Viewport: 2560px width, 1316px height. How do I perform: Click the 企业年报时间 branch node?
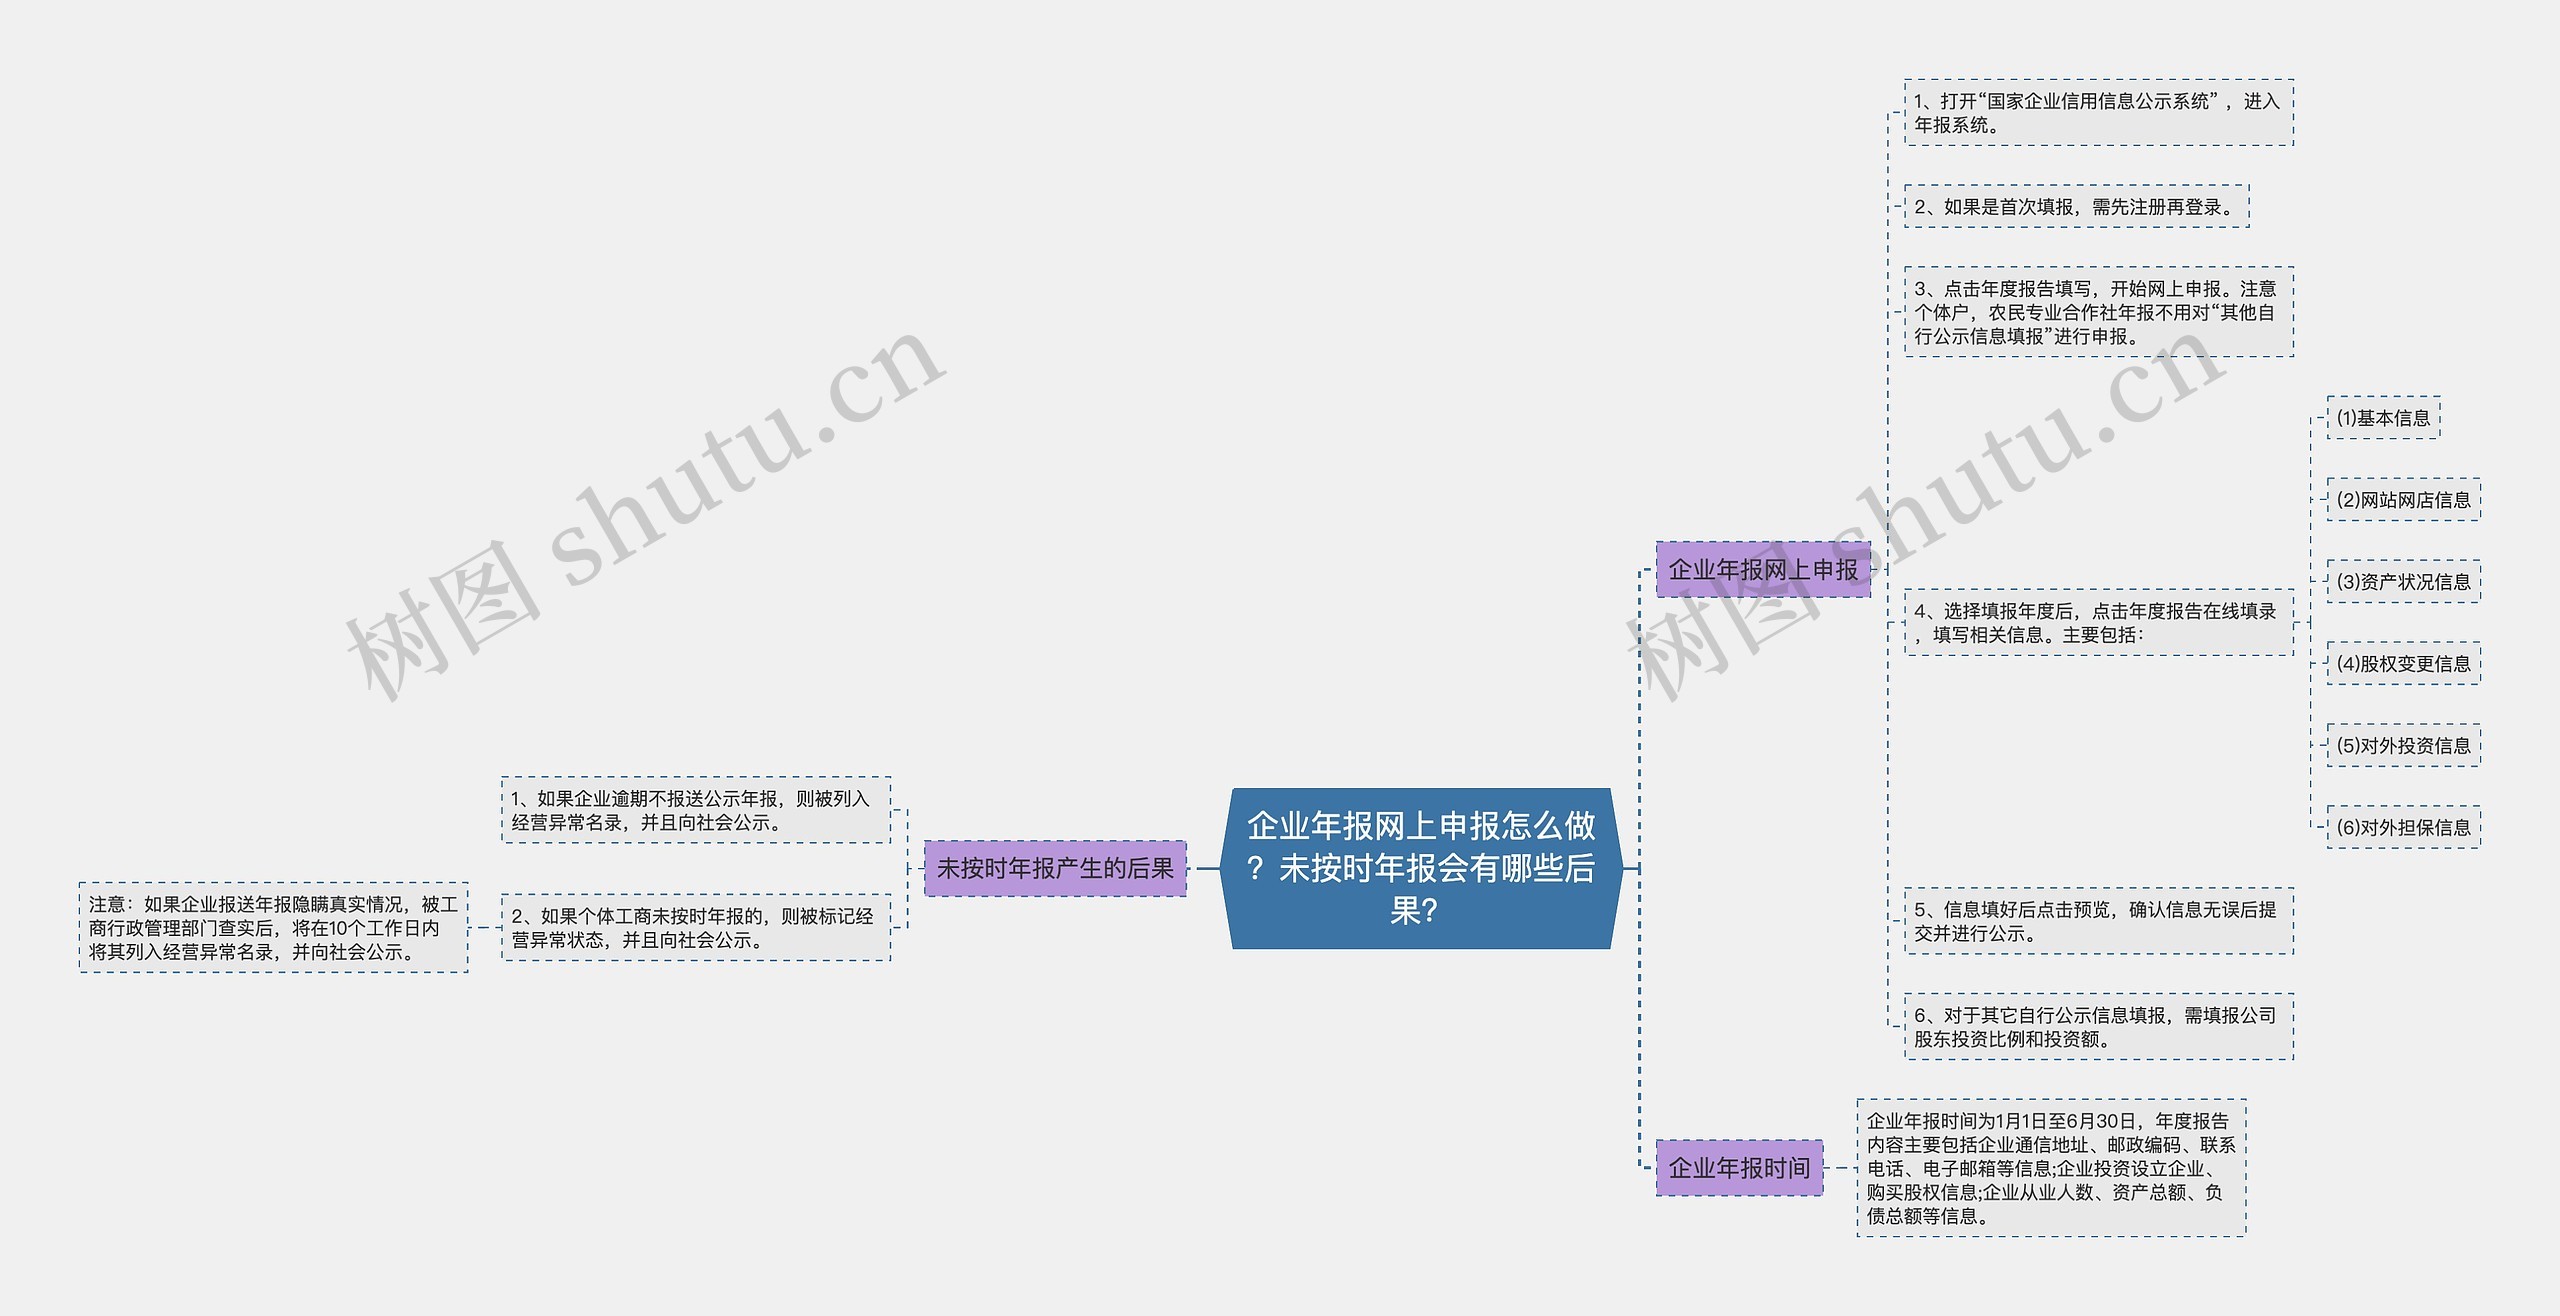[x=1739, y=1167]
